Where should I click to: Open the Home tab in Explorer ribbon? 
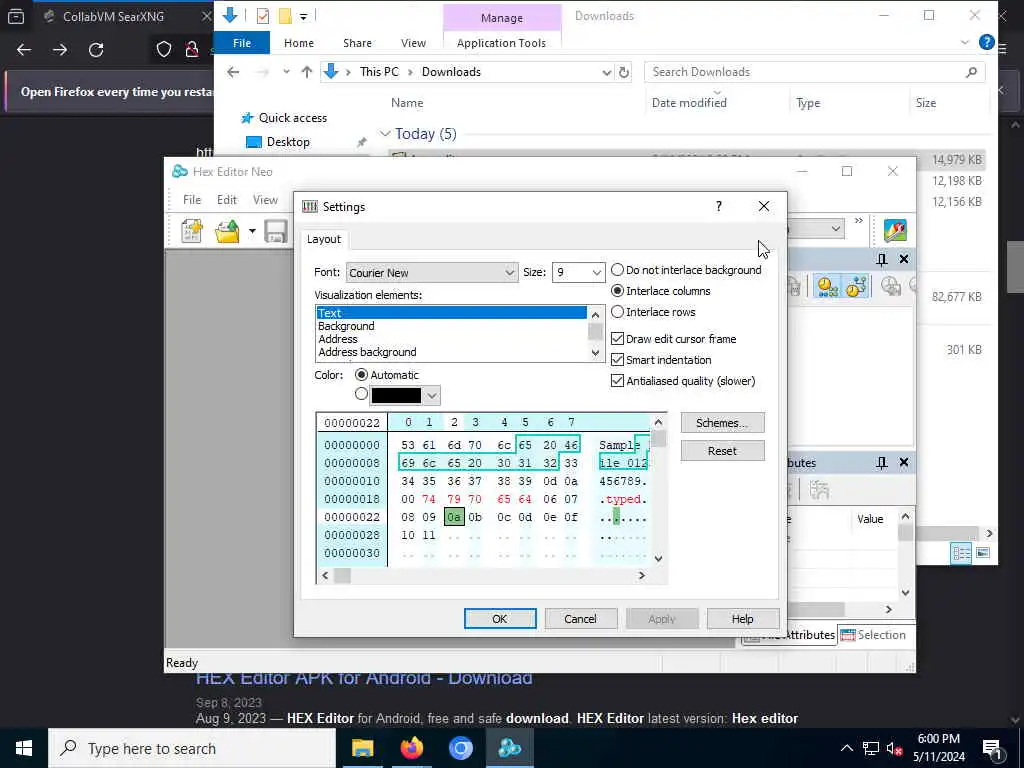(x=299, y=43)
